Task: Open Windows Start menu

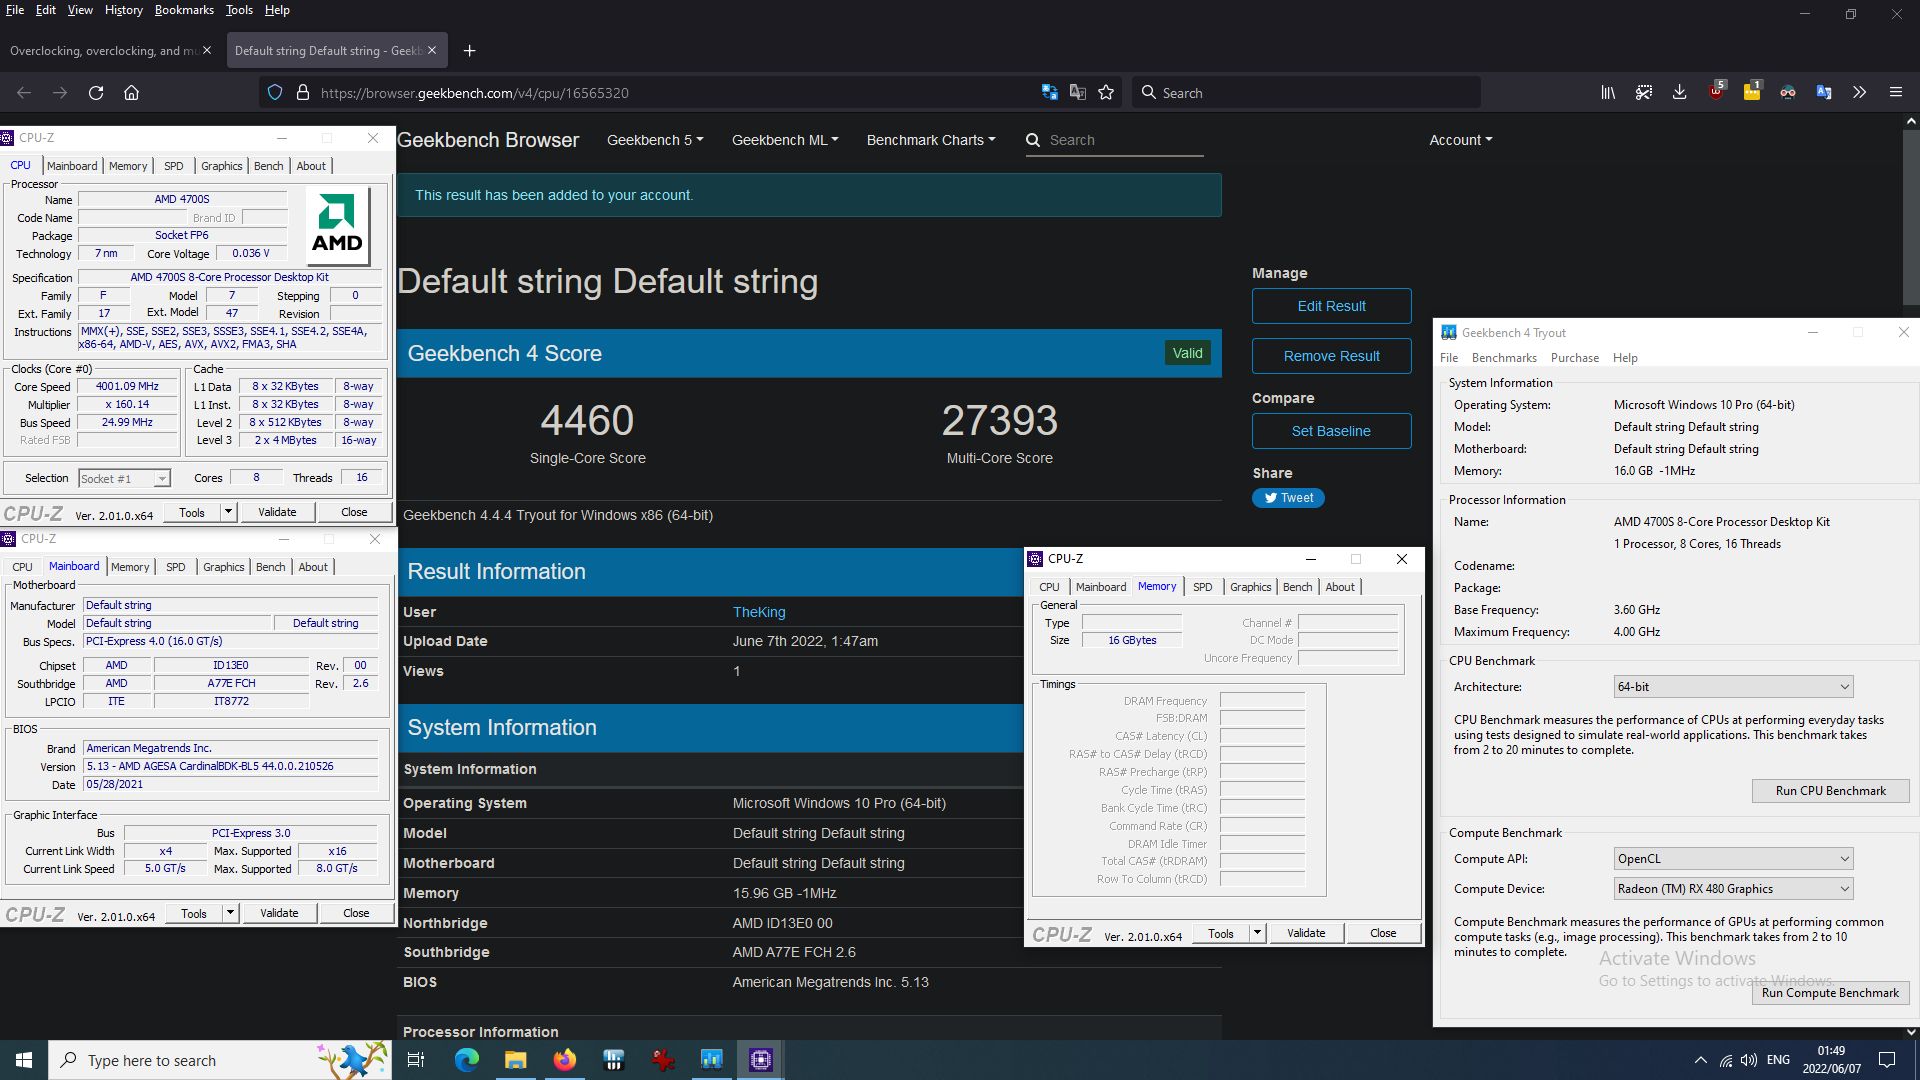Action: [24, 1060]
